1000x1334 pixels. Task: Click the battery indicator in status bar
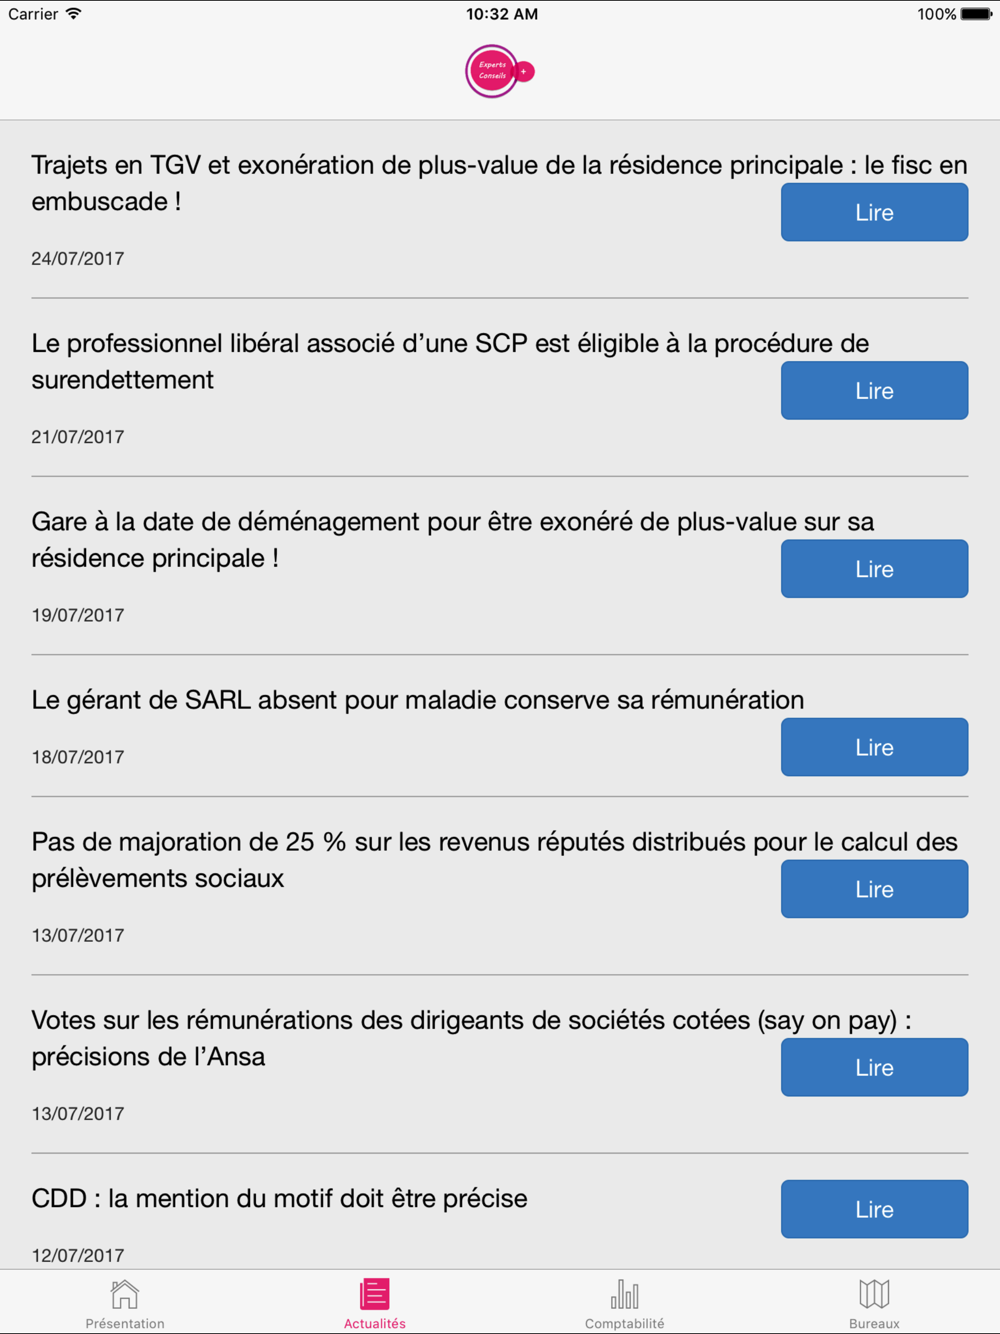976,14
